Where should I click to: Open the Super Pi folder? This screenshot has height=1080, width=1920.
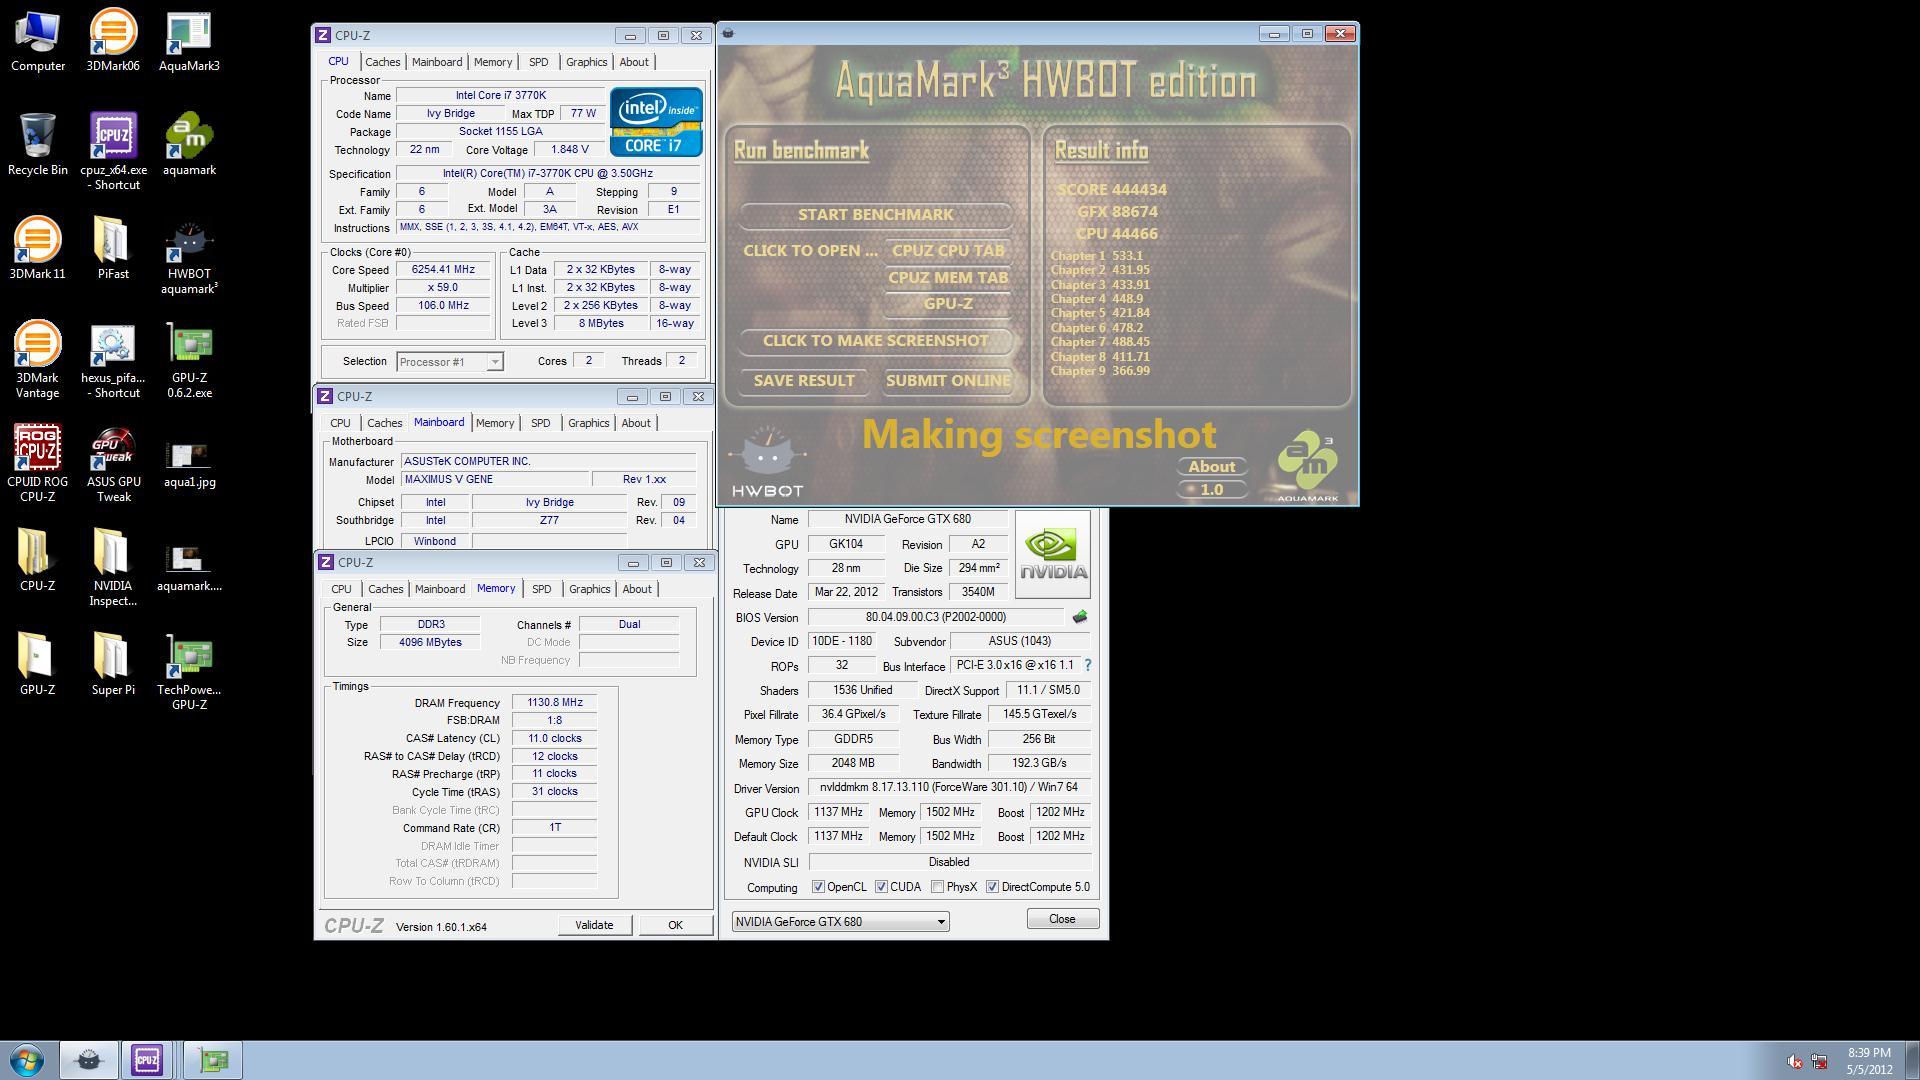[113, 664]
